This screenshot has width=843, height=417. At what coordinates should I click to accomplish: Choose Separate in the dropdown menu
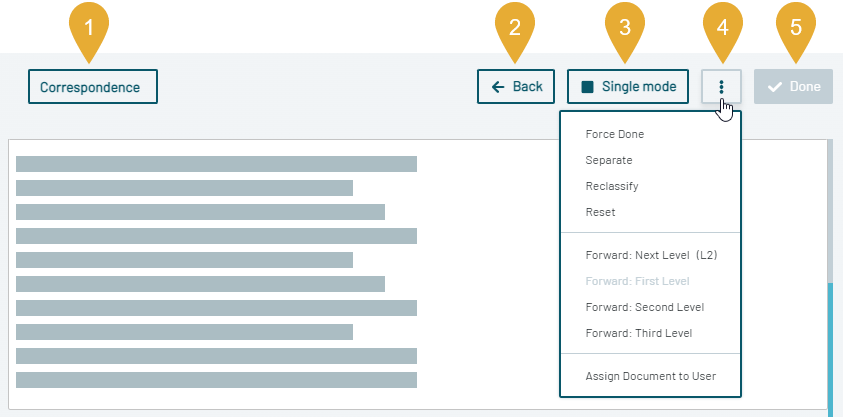pos(608,160)
